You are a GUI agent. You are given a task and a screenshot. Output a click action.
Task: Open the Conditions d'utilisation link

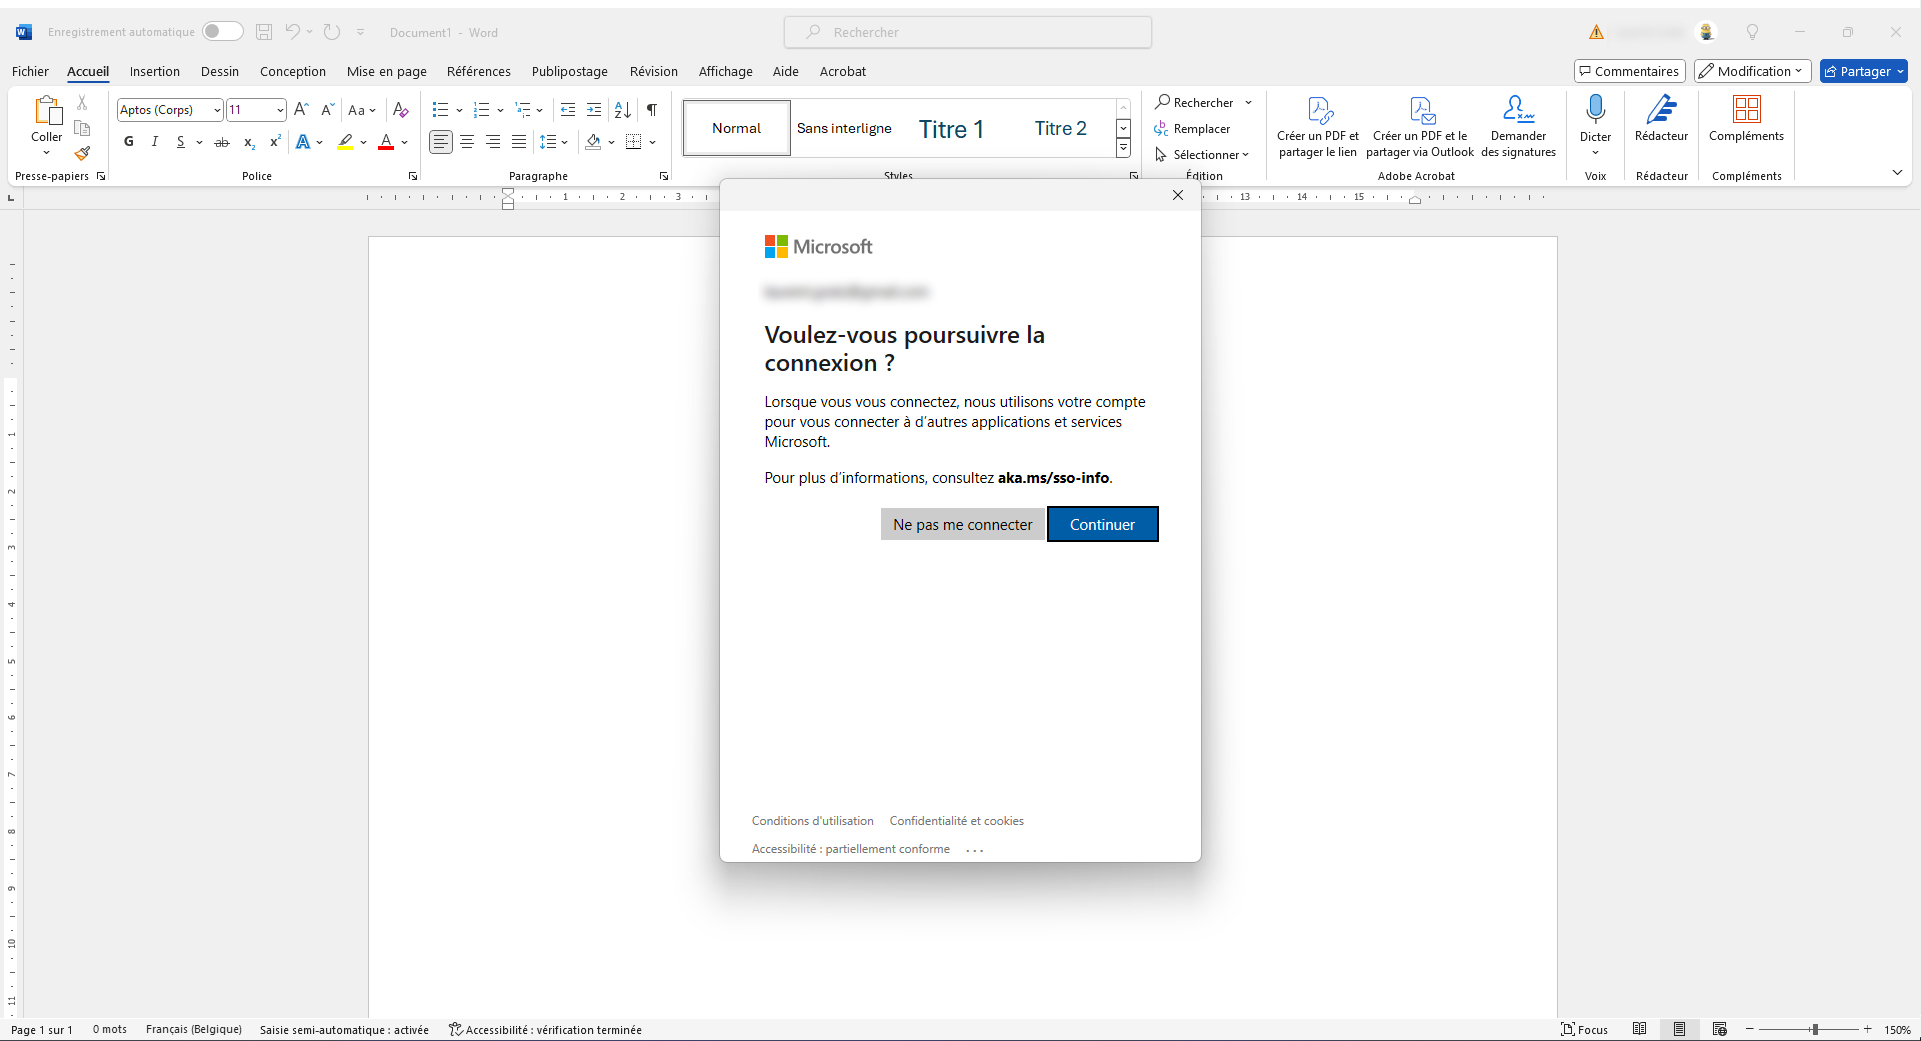tap(812, 820)
